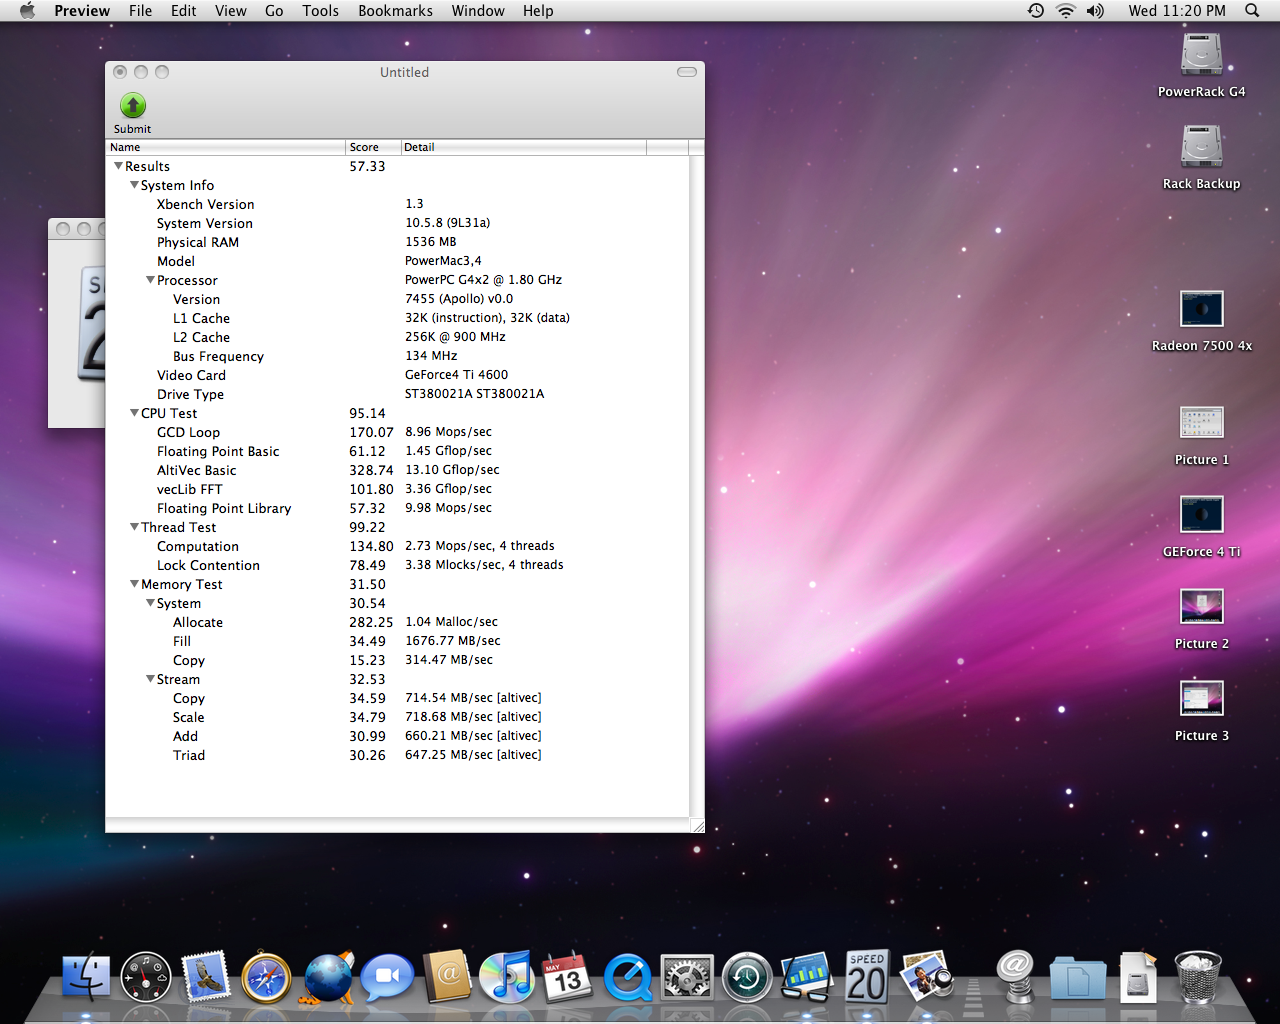Open the Help menu

[538, 10]
